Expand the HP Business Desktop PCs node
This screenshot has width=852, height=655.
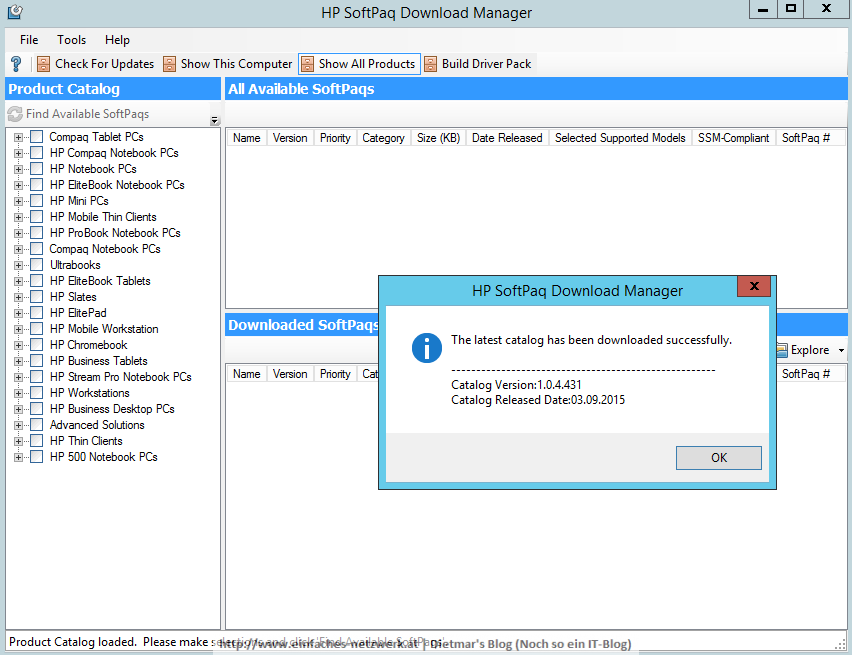18,409
